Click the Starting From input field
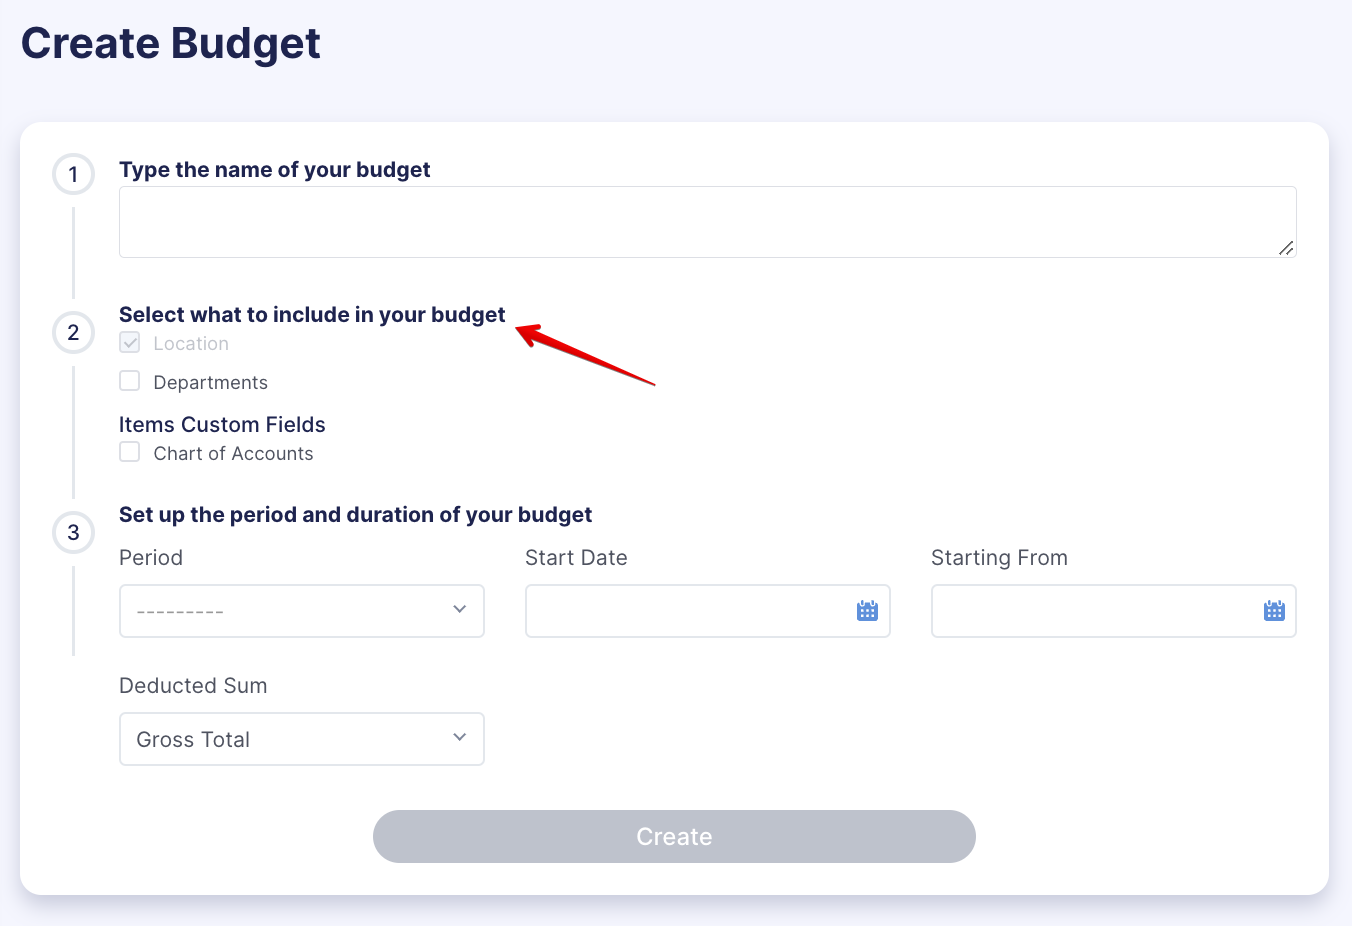The height and width of the screenshot is (926, 1352). [1090, 610]
